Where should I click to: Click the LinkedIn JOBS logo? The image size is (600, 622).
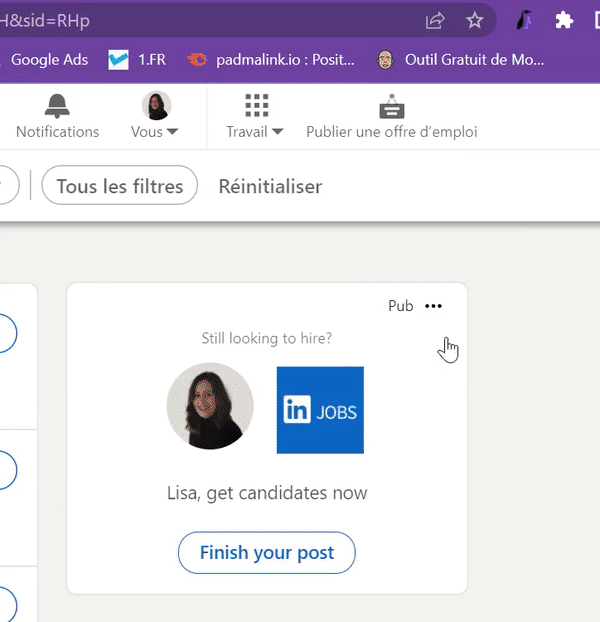[320, 410]
